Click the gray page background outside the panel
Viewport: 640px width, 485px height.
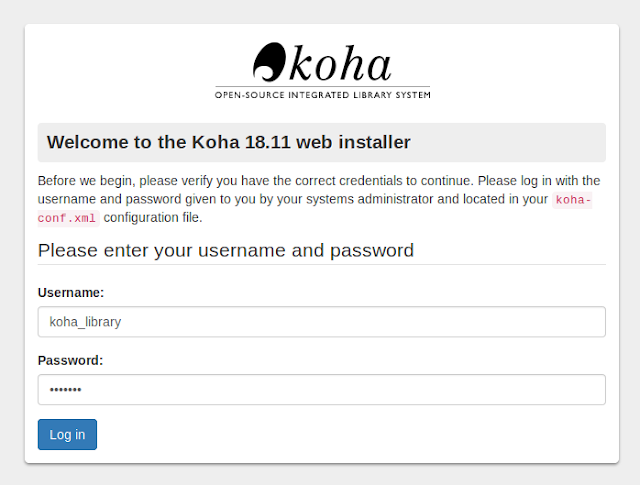pyautogui.click(x=11, y=250)
